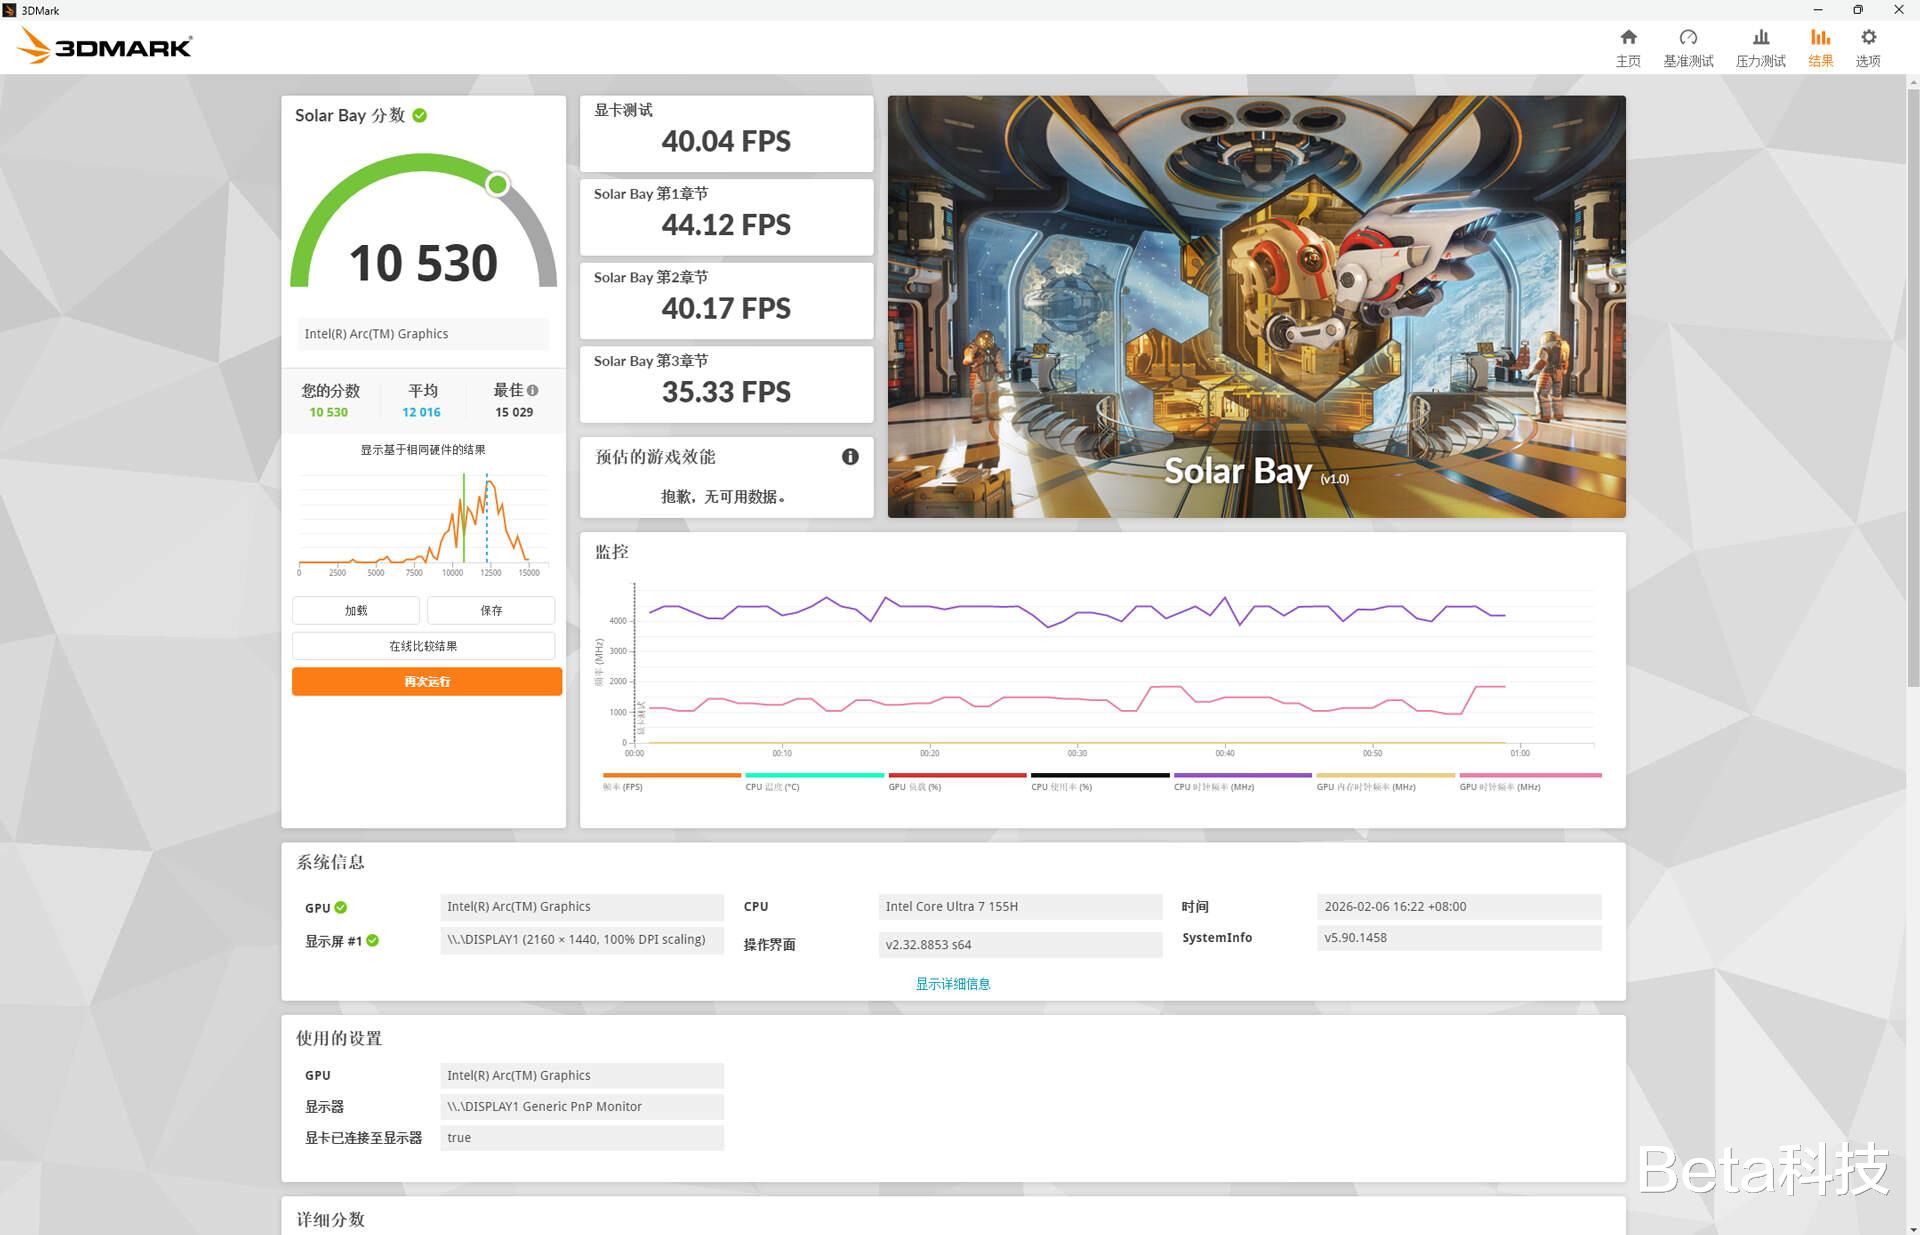The width and height of the screenshot is (1920, 1235).
Task: Open the Benchmarks (基准测试) gauge icon
Action: click(1688, 38)
